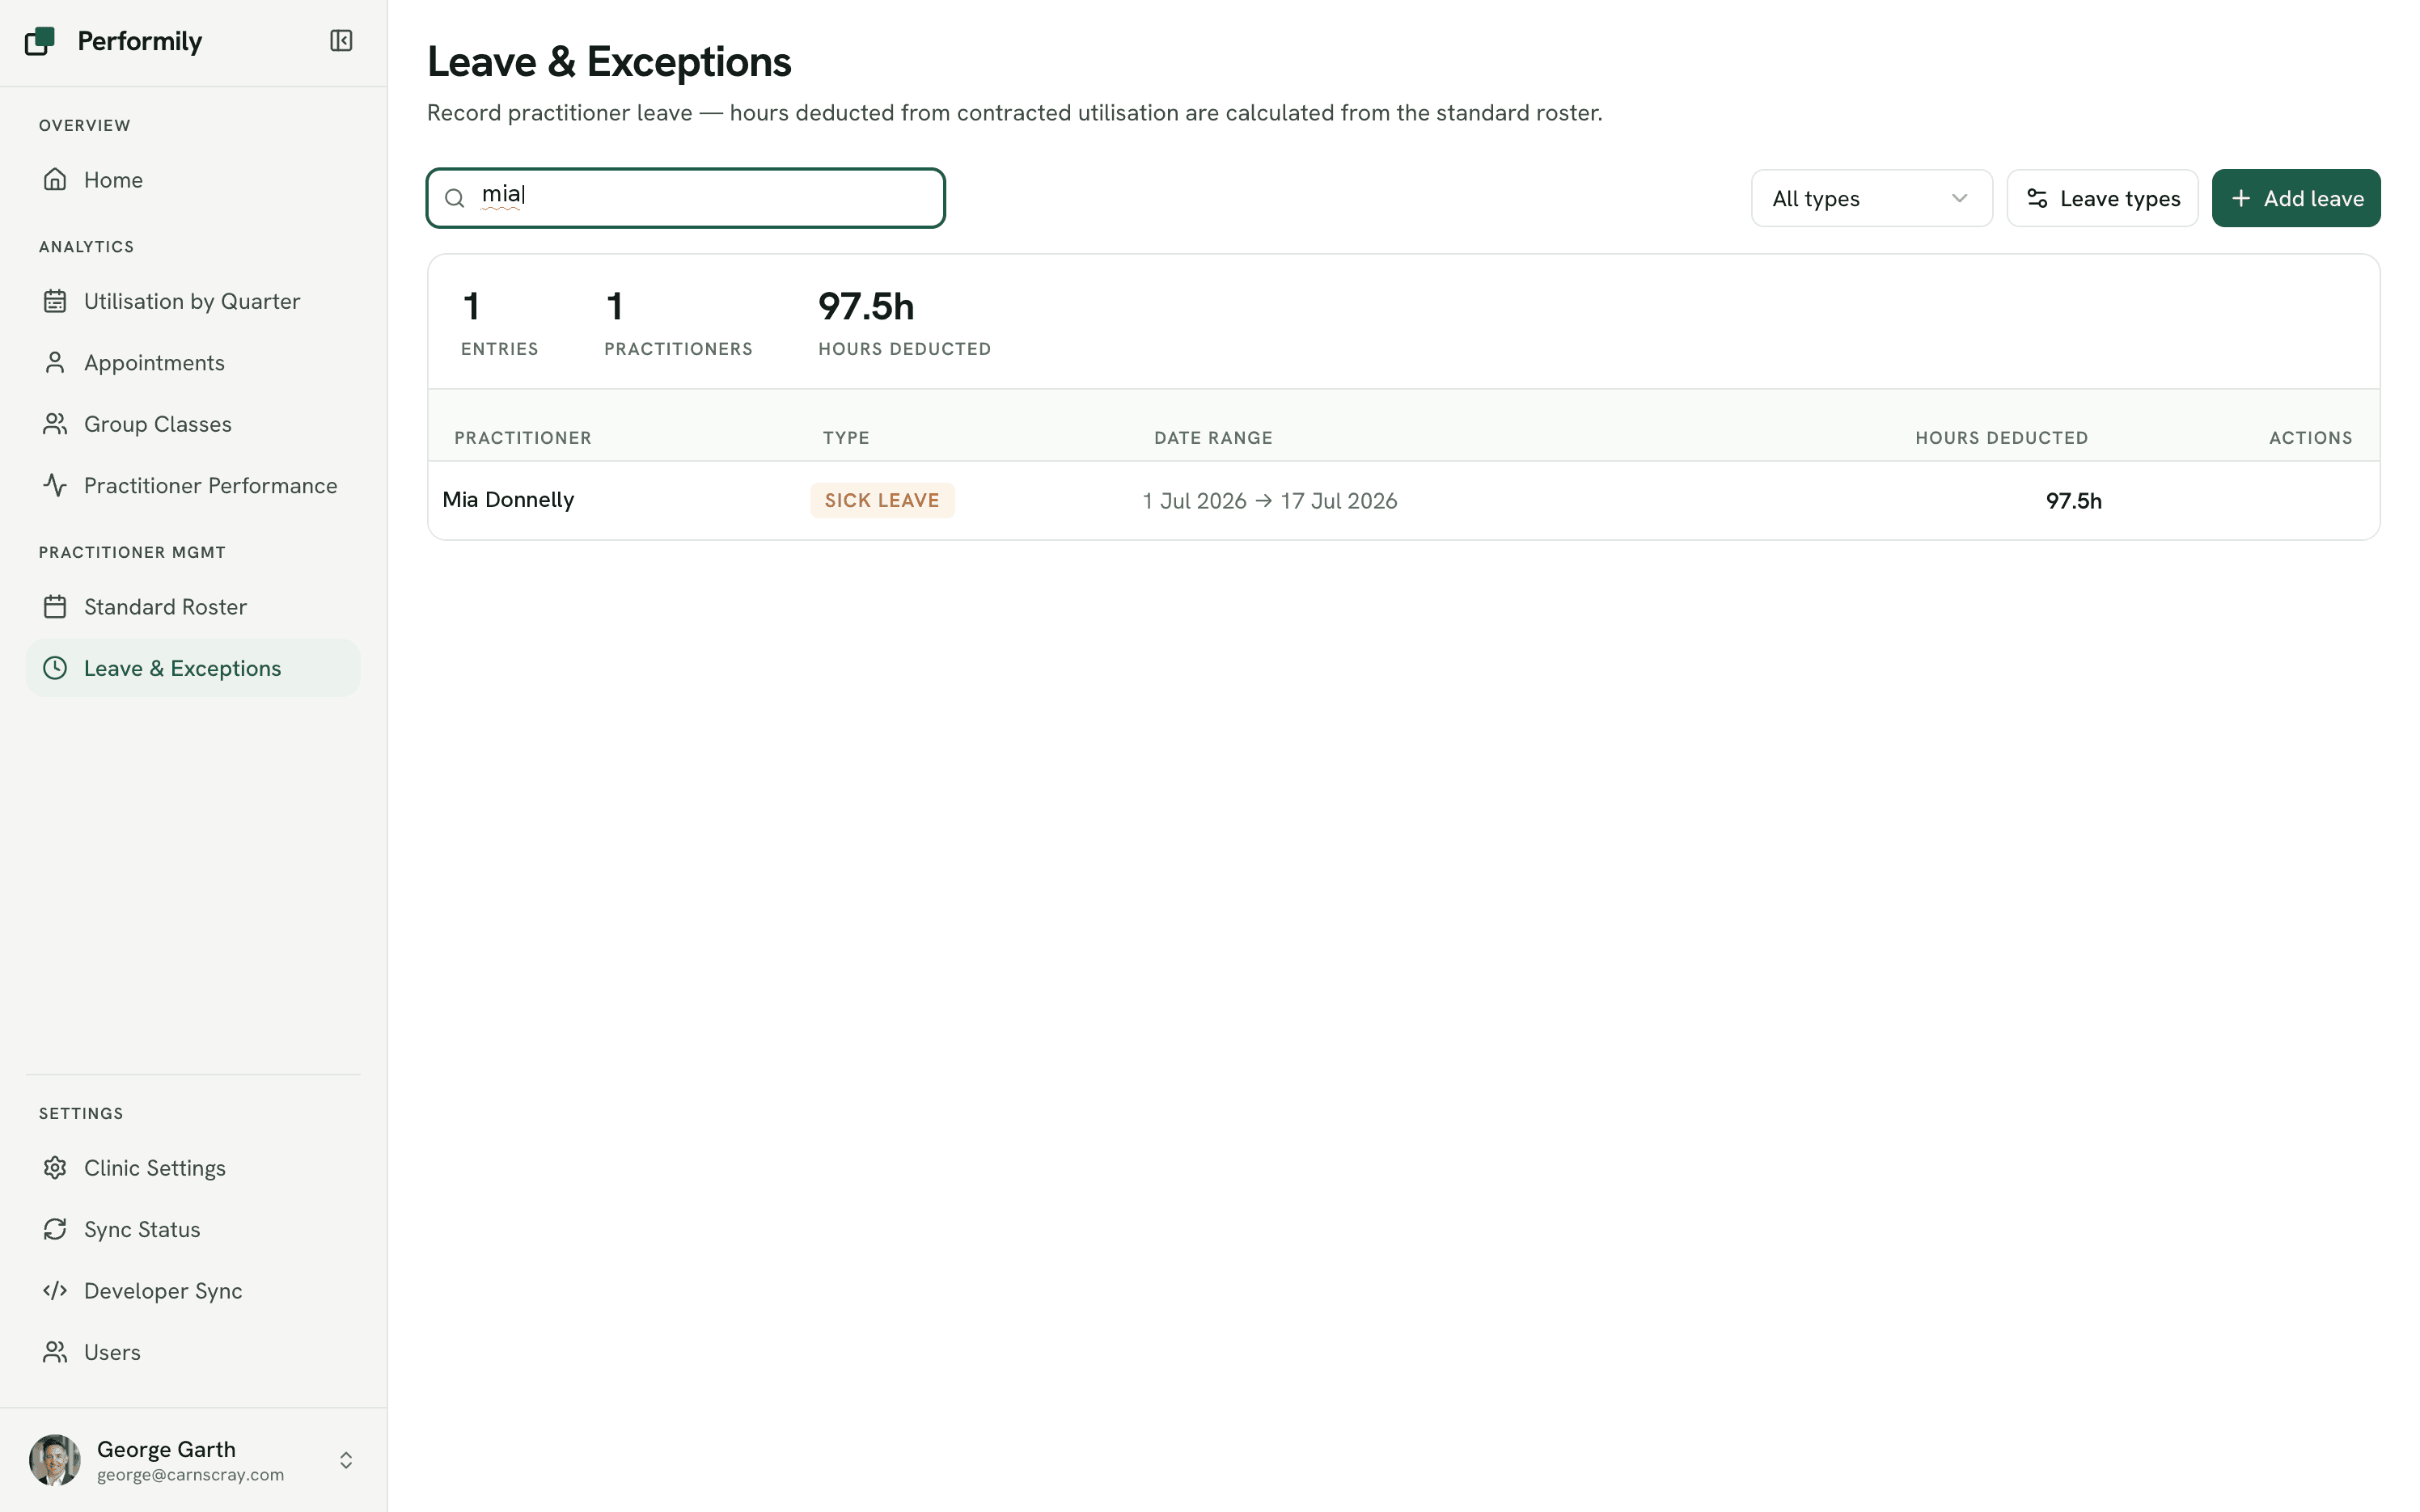The width and height of the screenshot is (2420, 1512).
Task: Select Leave & Exceptions in sidebar
Action: tap(193, 668)
